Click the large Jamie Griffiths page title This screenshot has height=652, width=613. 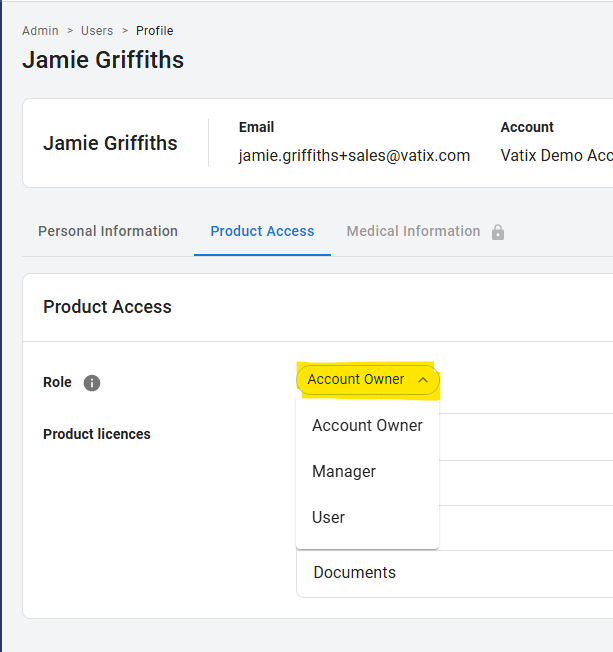point(103,60)
